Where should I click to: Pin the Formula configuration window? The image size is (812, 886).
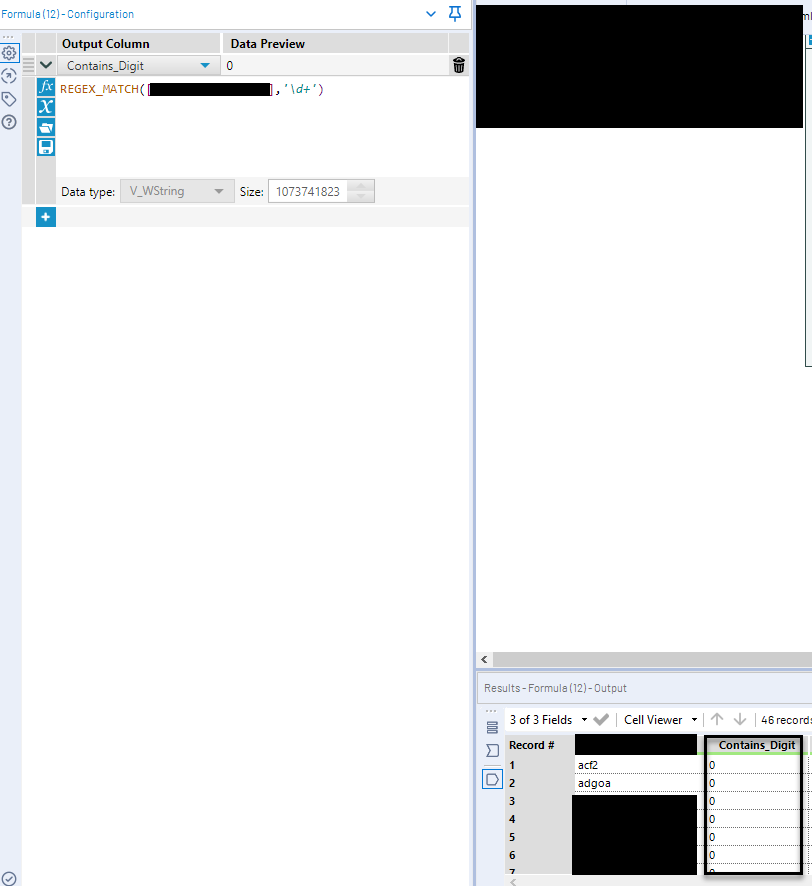coord(455,15)
